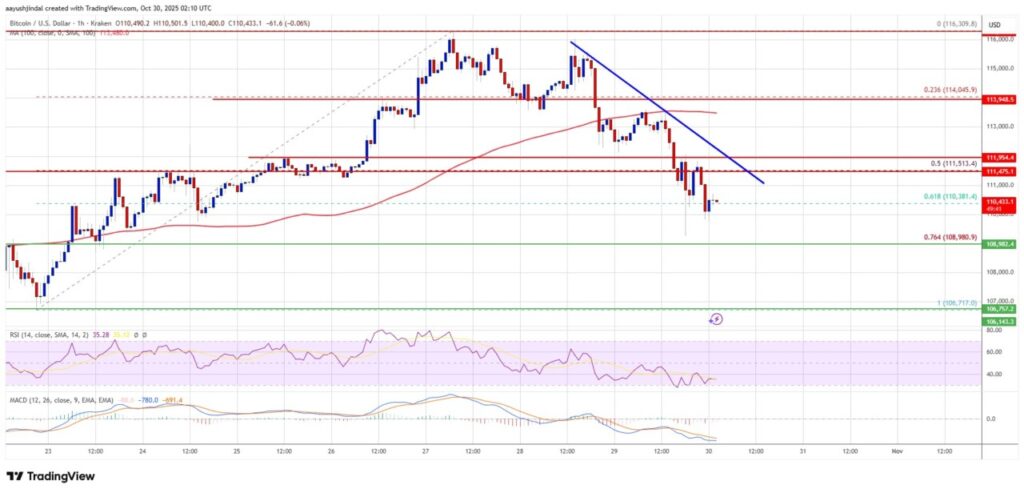The height and width of the screenshot is (493, 1024).
Task: Click the purple event marker icon below the chart
Action: [716, 319]
